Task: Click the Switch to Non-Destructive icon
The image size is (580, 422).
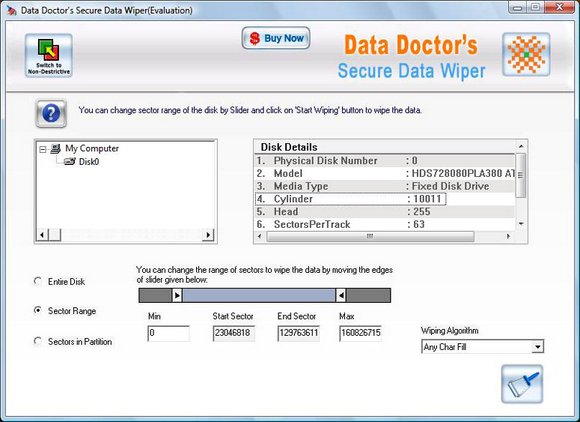Action: 48,55
